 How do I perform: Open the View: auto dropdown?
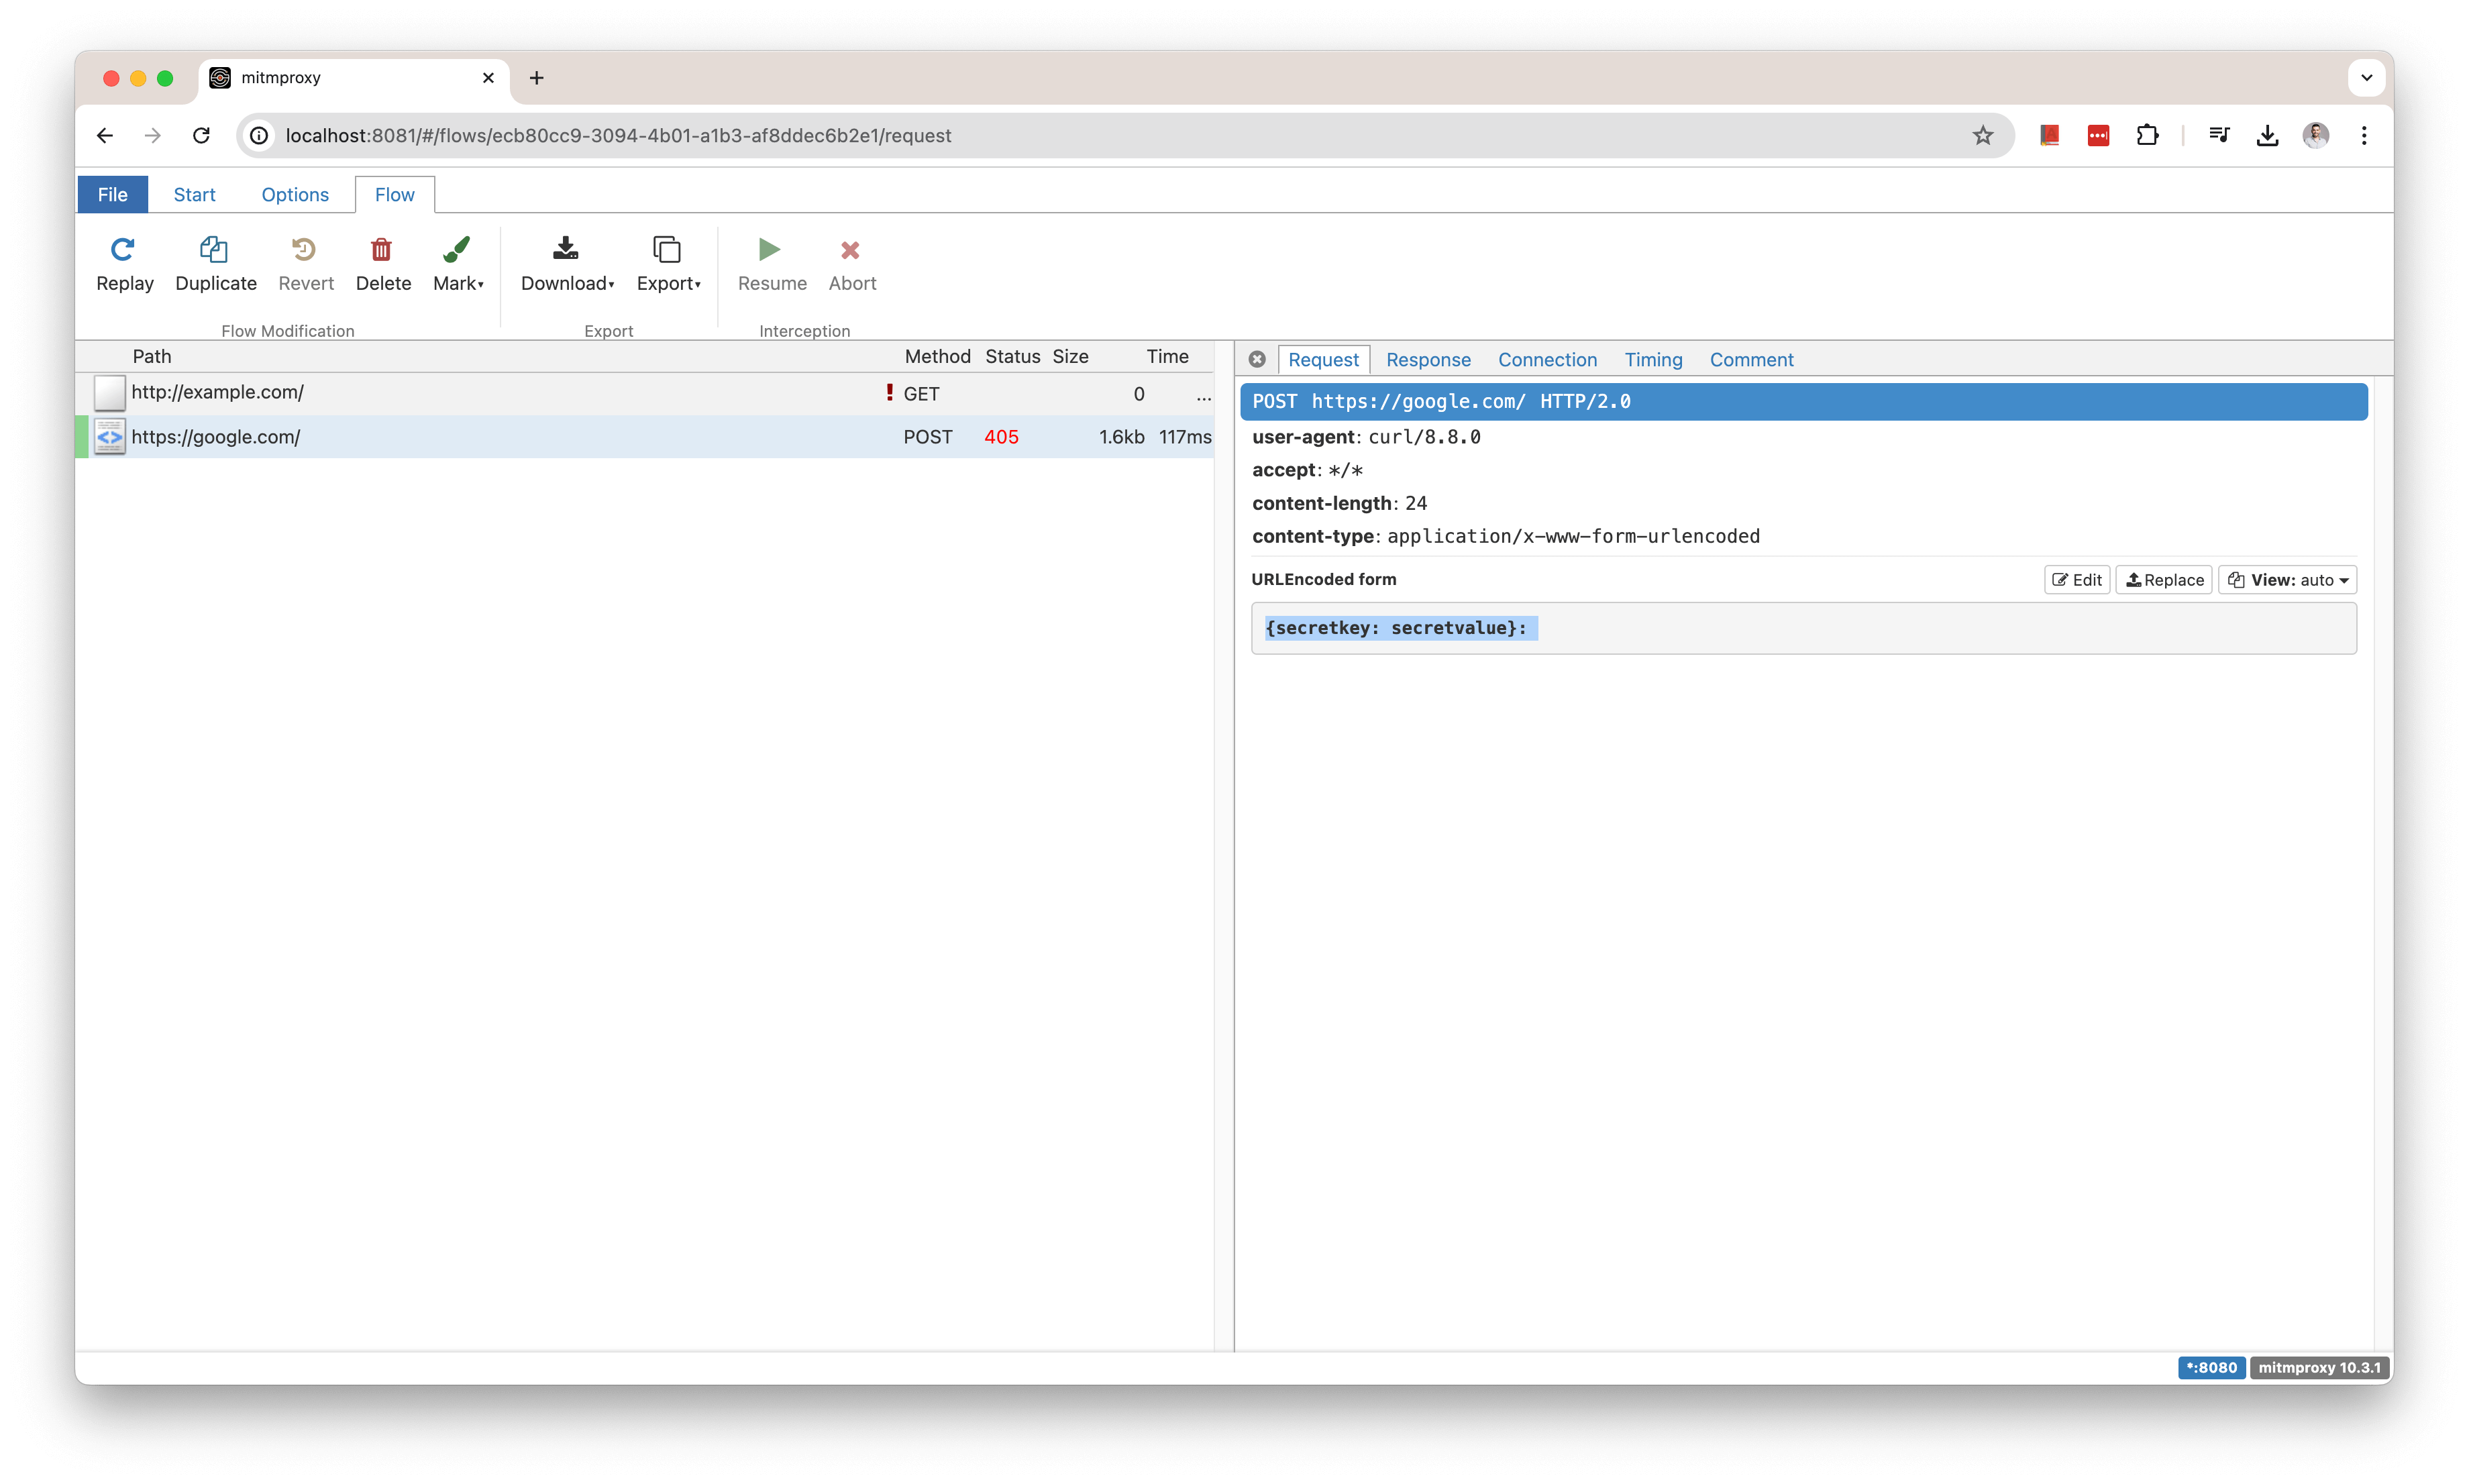coord(2288,580)
